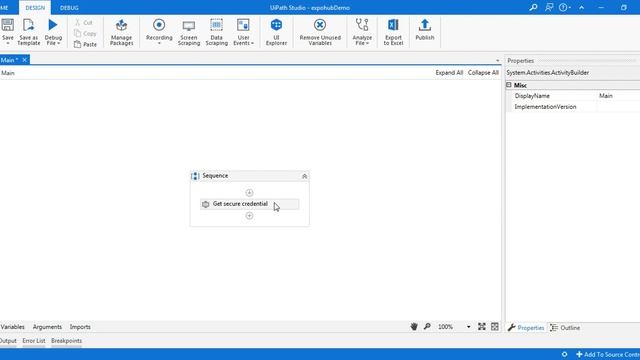Launch Screen Scraping
The image size is (640, 360).
[x=189, y=31]
